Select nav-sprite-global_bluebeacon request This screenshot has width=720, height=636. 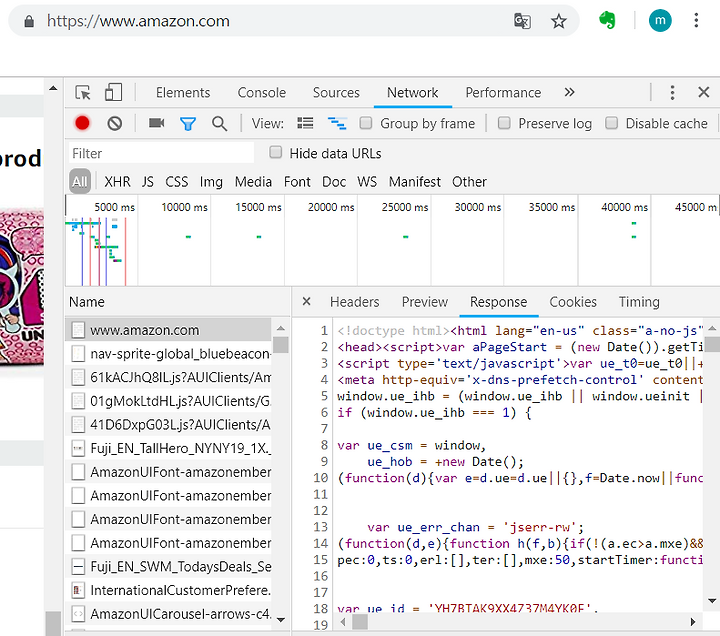pyautogui.click(x=169, y=354)
